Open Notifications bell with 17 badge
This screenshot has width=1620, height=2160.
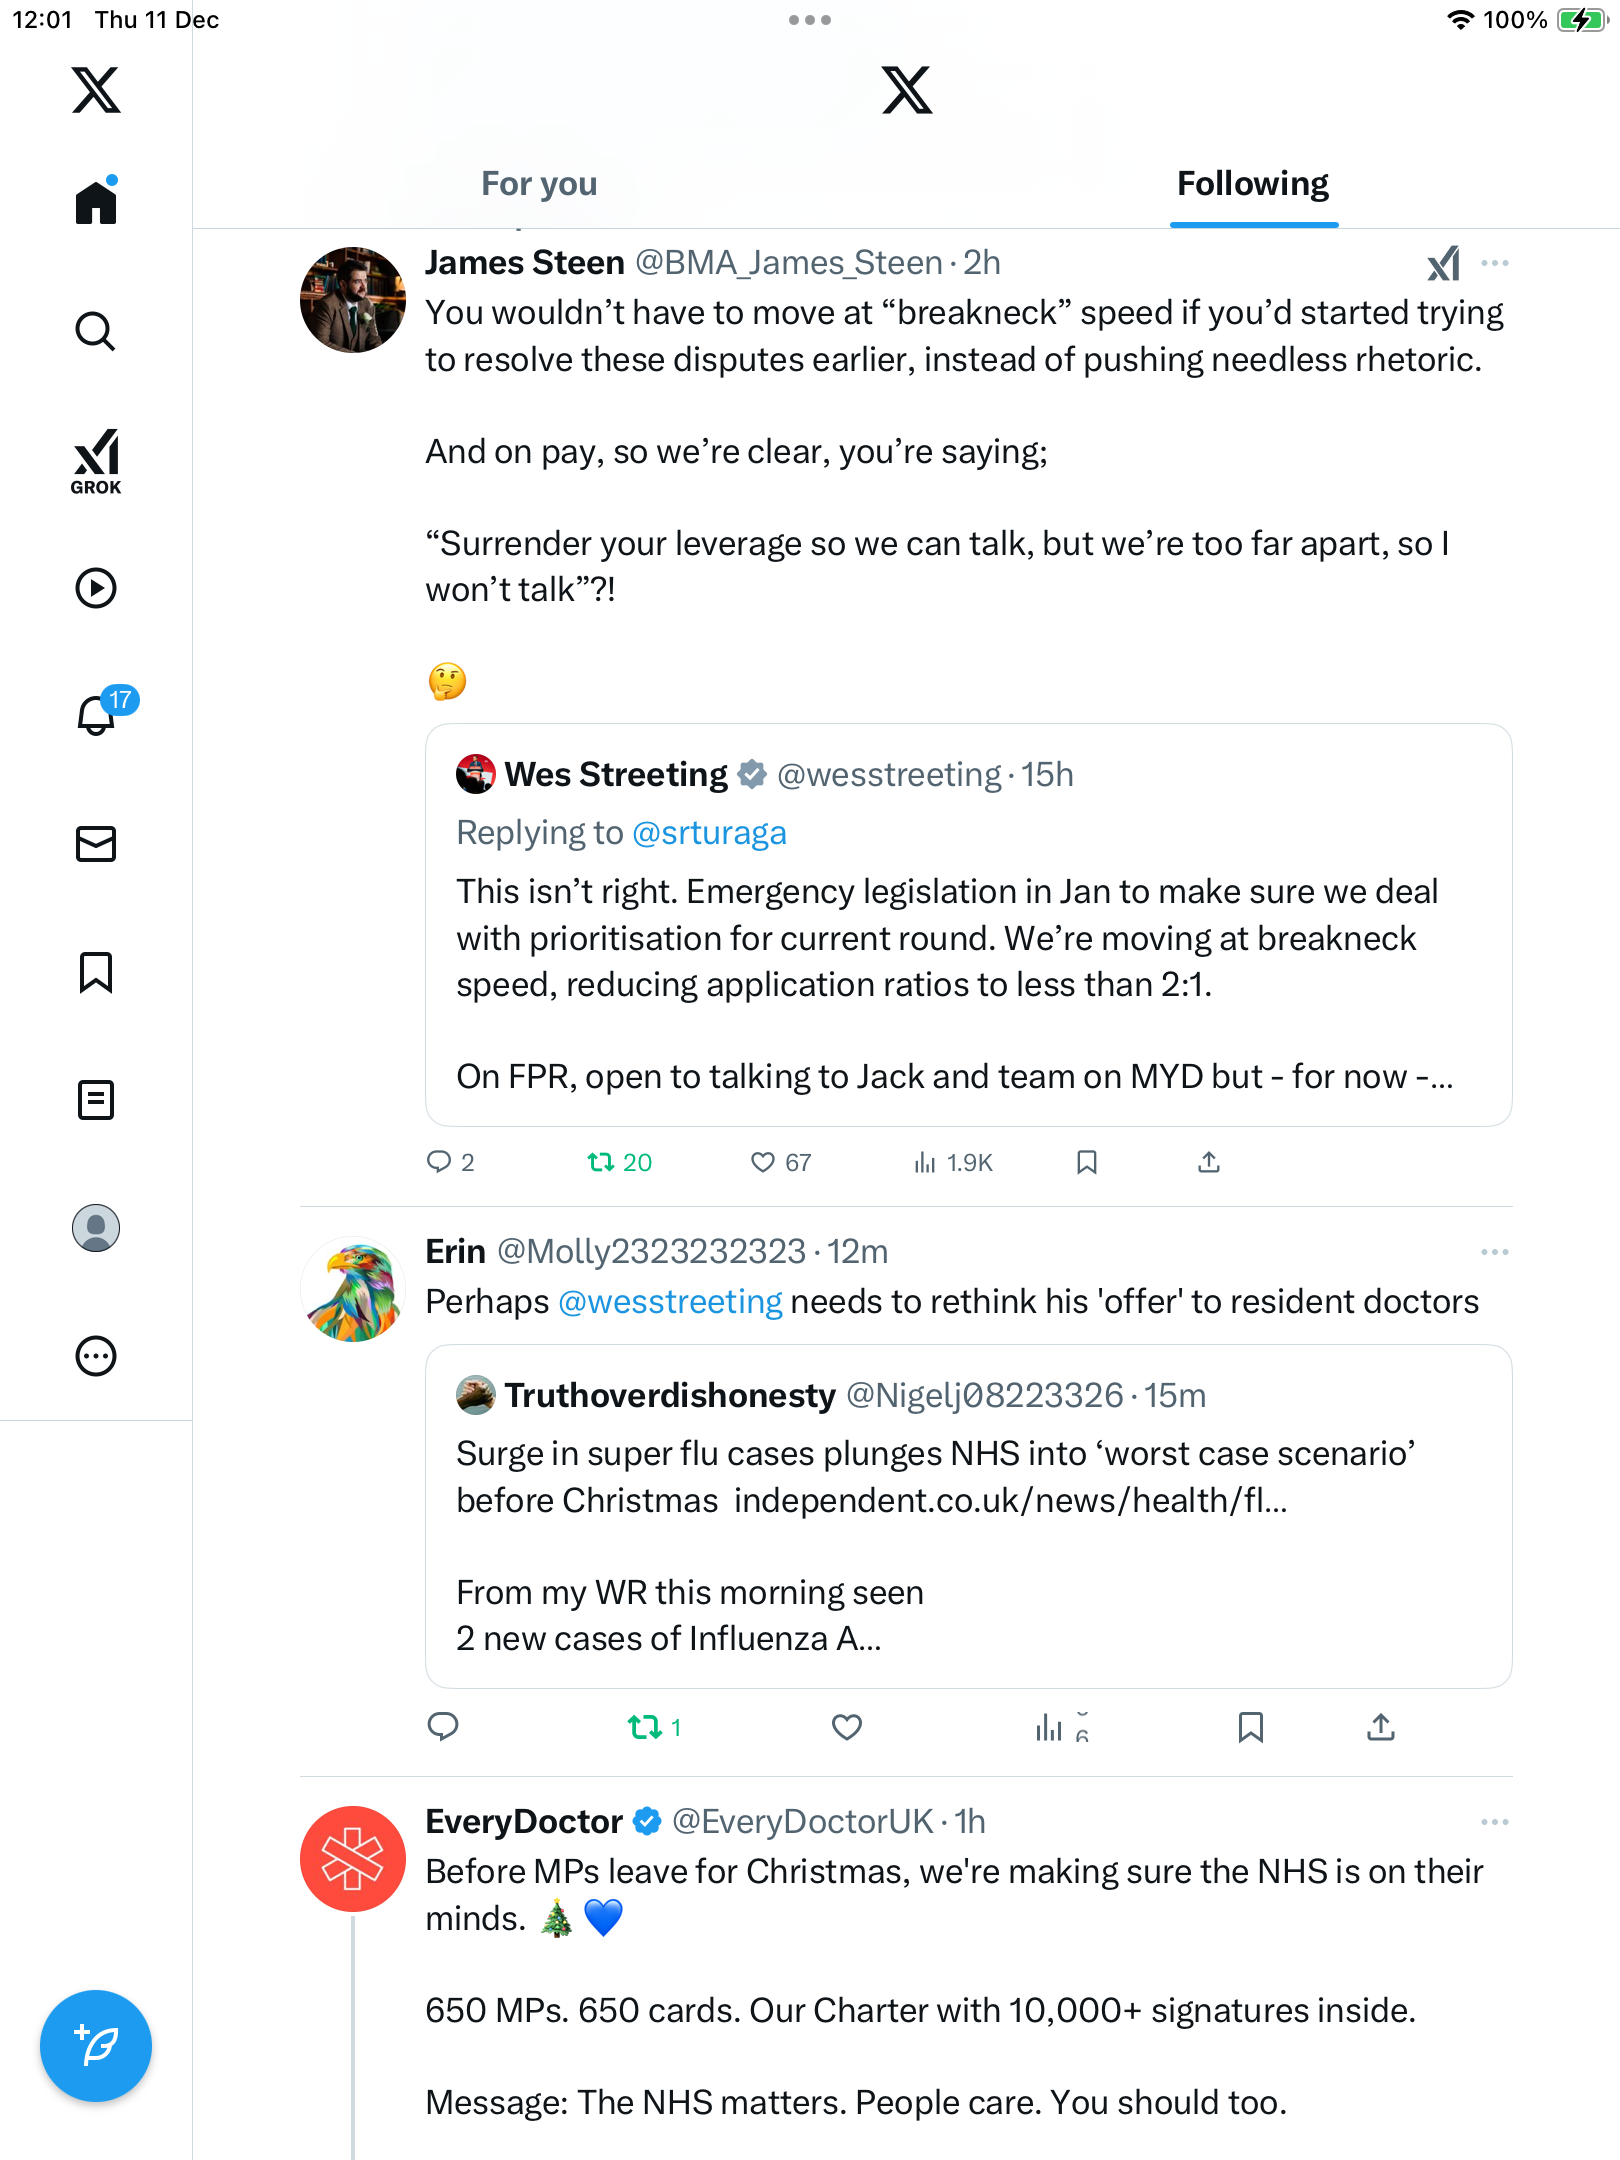pyautogui.click(x=98, y=715)
